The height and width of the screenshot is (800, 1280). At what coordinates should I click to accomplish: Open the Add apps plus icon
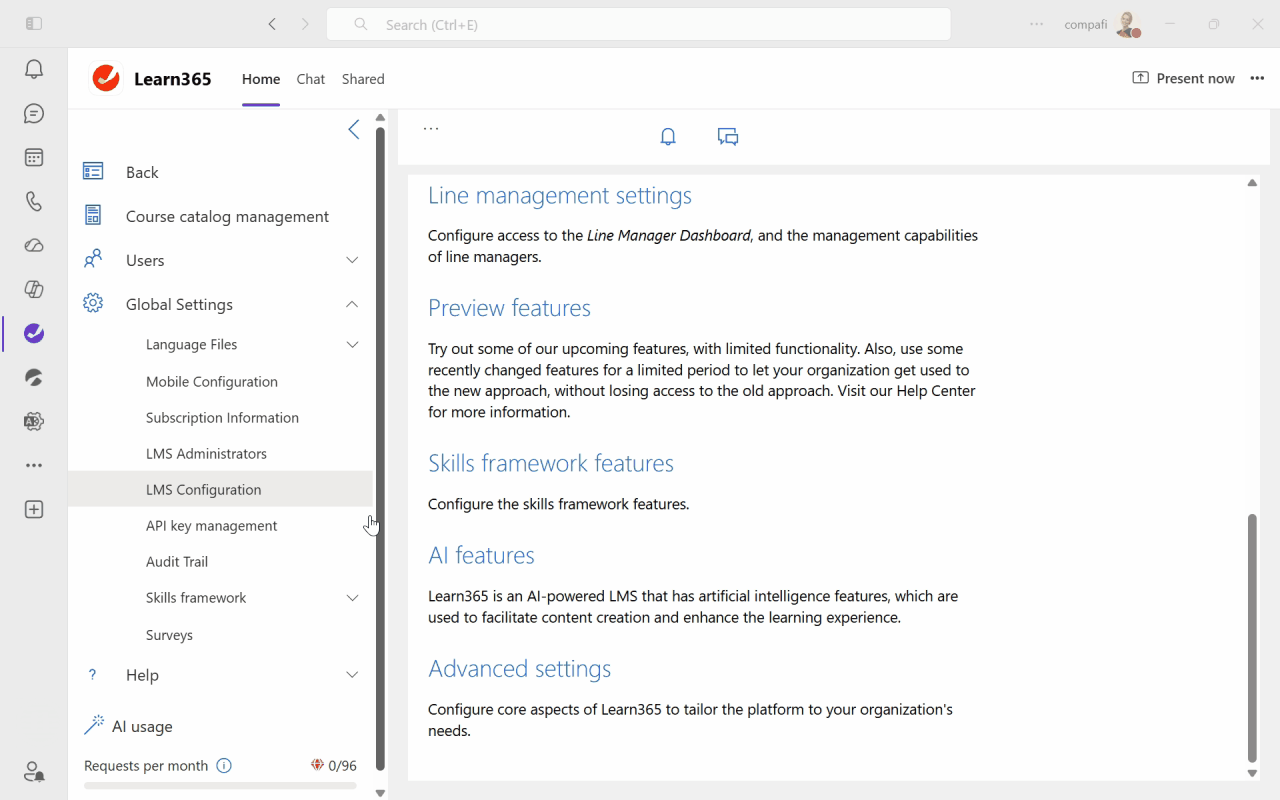click(x=34, y=510)
